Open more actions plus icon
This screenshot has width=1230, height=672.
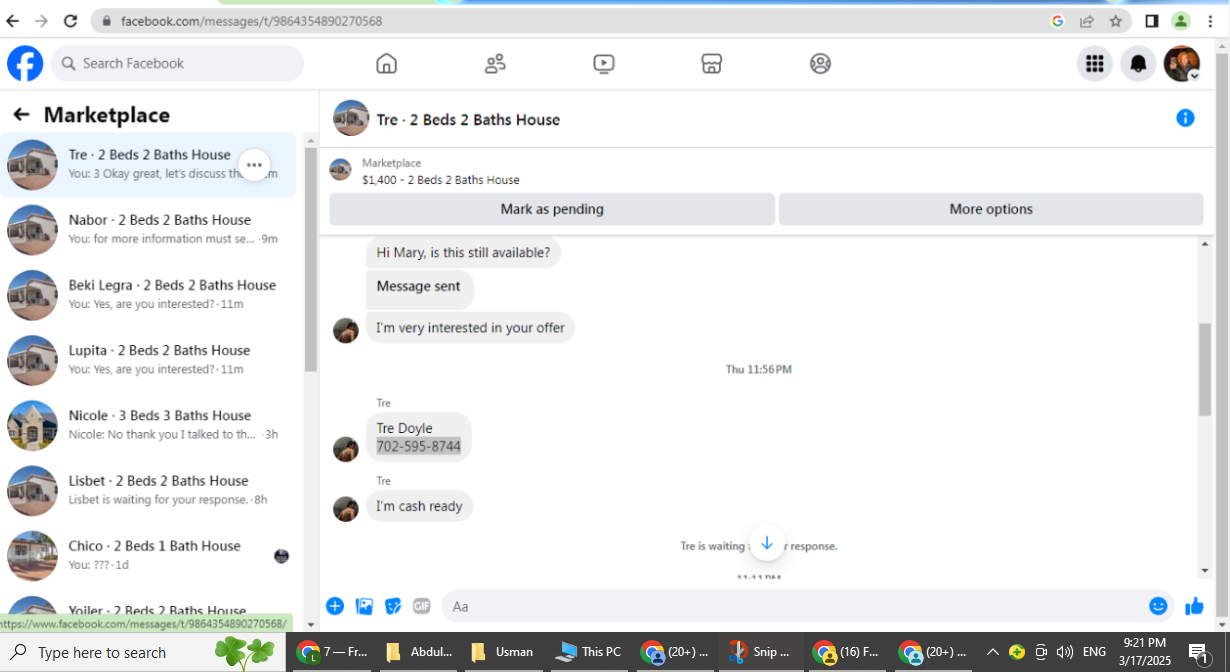335,606
